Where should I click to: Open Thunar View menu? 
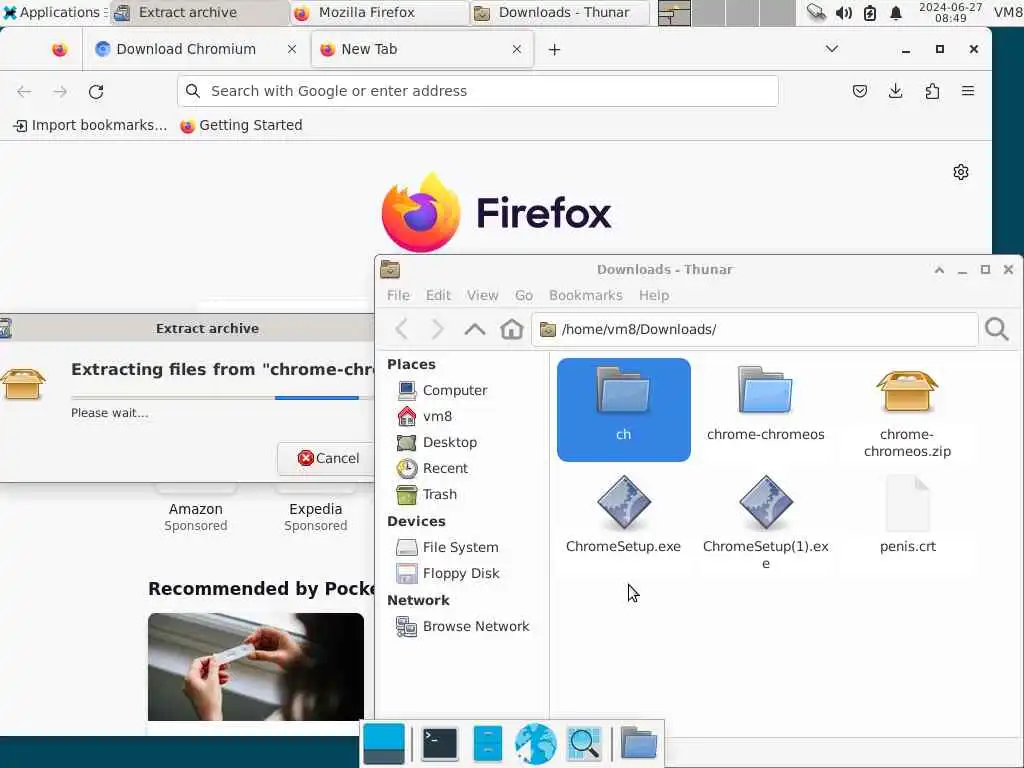point(483,295)
